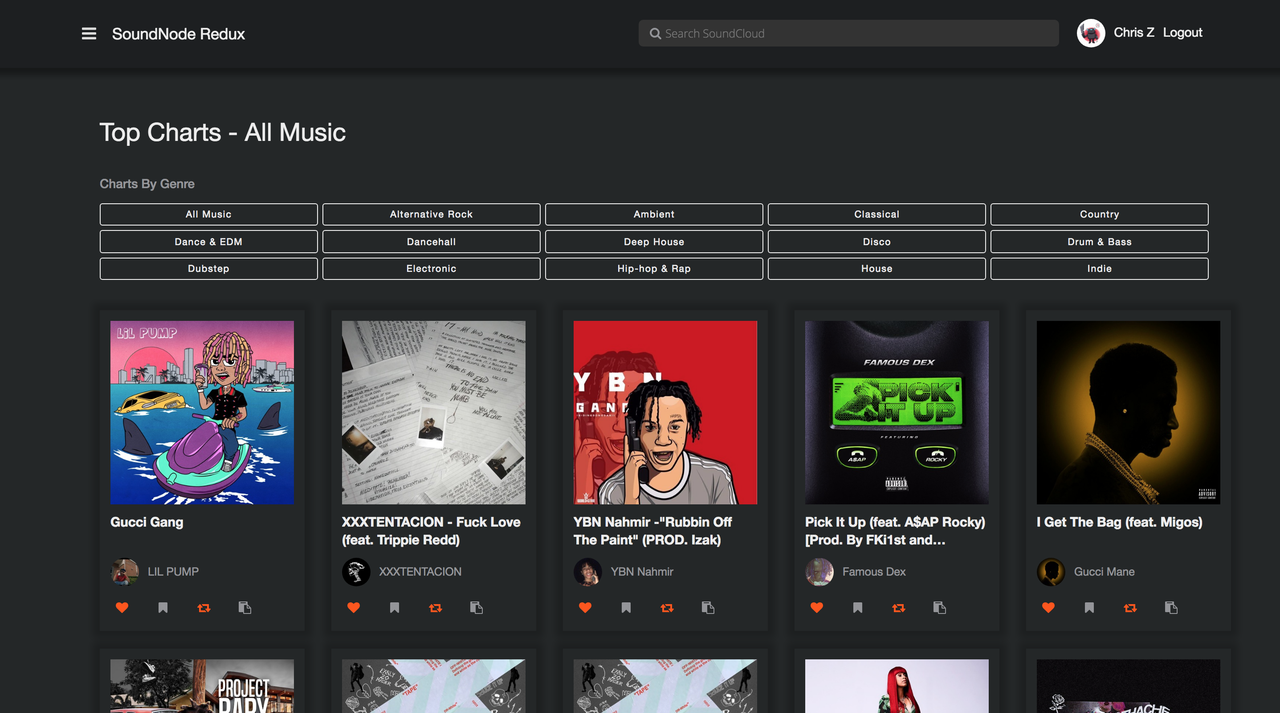Select the House genre
The image size is (1280, 713).
(877, 269)
